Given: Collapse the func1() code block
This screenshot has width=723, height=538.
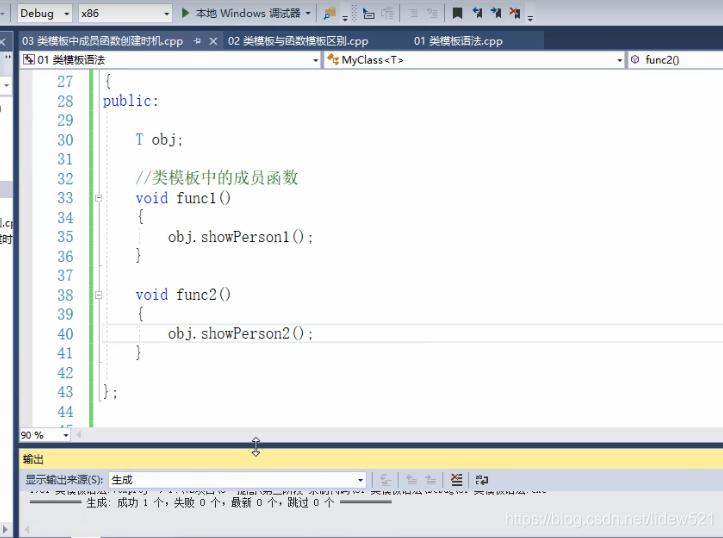Looking at the screenshot, I should (98, 198).
